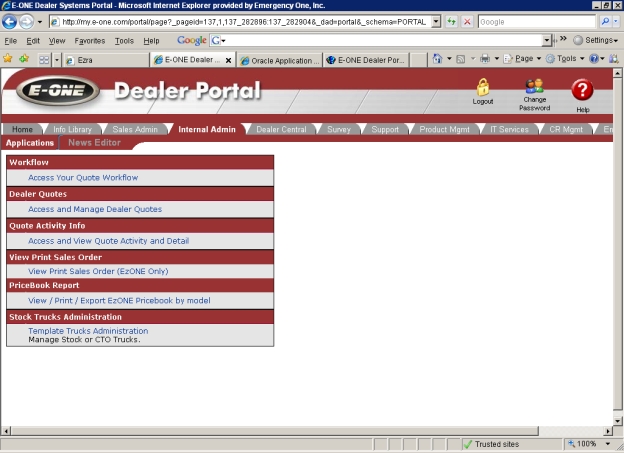Open Access and View Quote Activity link
The image size is (624, 453).
click(108, 241)
